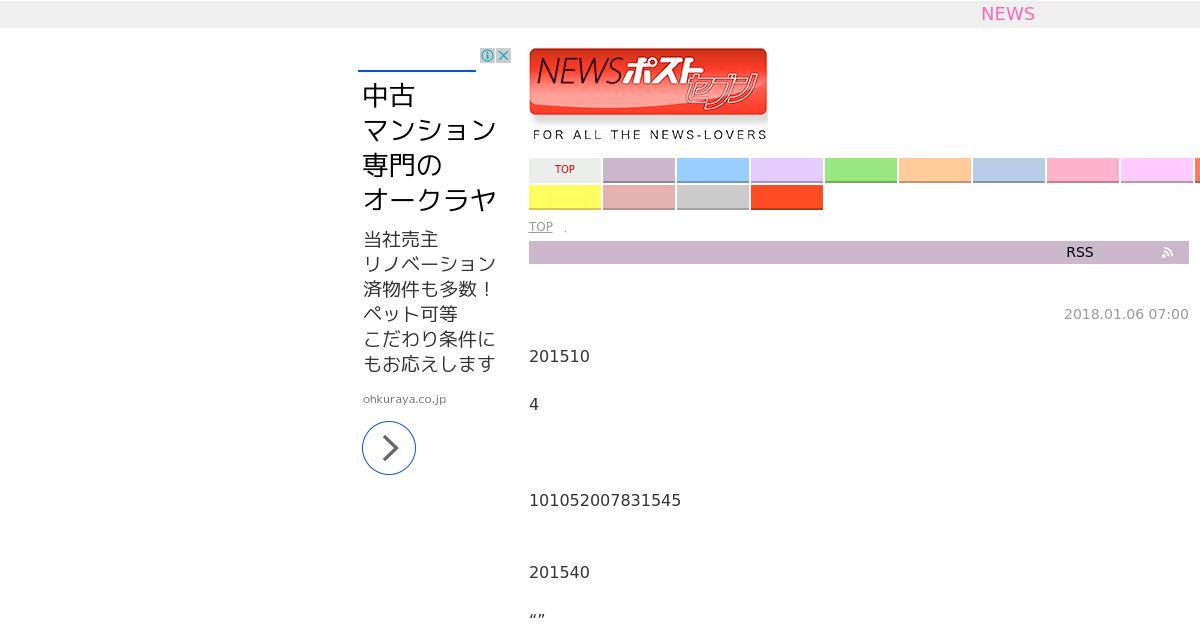Select the light orchid navigation tab
Screen dimensions: 1200x630
tap(1157, 170)
